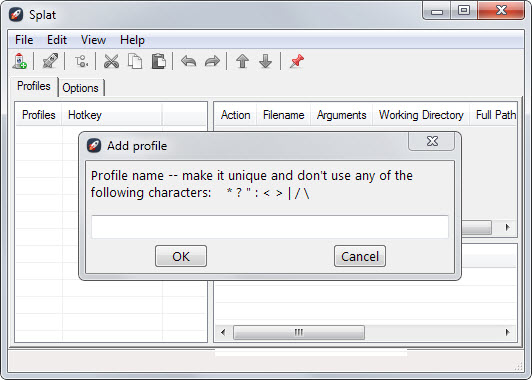Click the Splat rocket icon in title bar
The height and width of the screenshot is (380, 532).
[x=16, y=15]
